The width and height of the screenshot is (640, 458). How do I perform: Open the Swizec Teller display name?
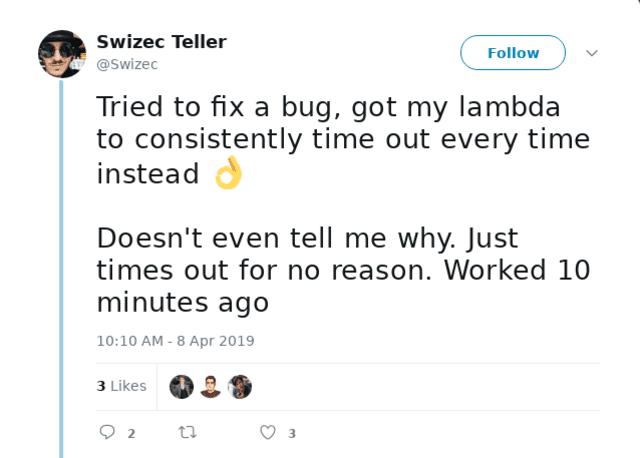click(161, 42)
